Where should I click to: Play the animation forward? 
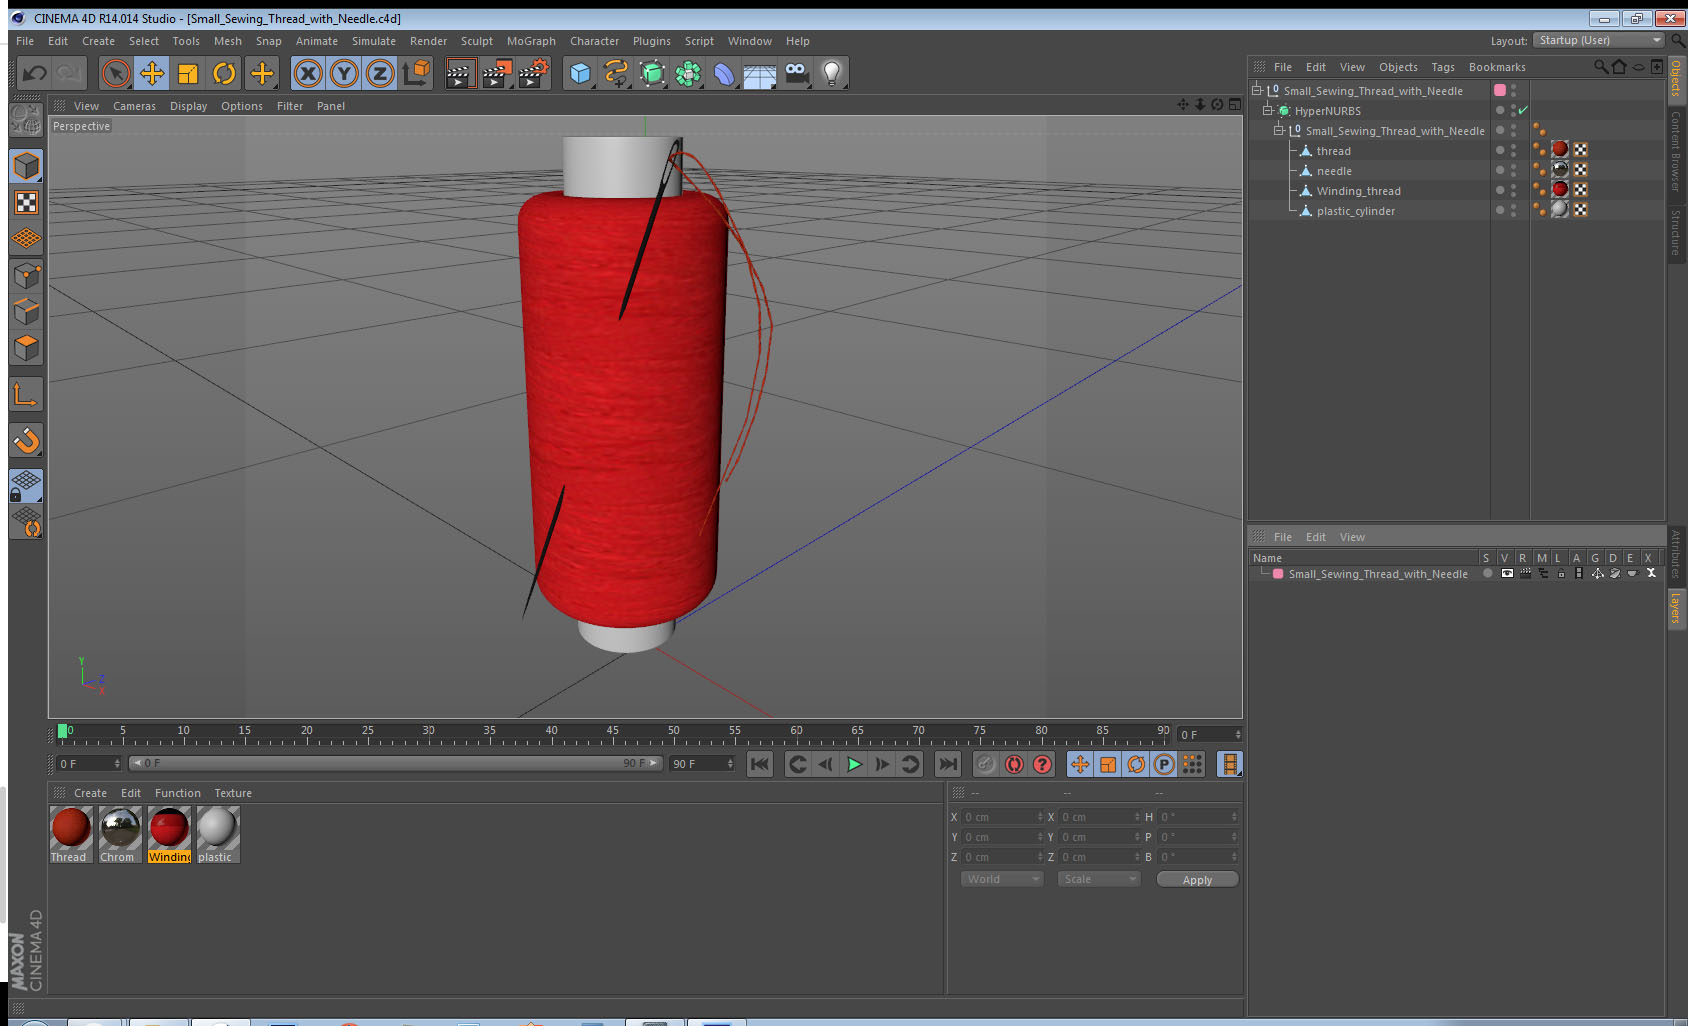point(854,764)
